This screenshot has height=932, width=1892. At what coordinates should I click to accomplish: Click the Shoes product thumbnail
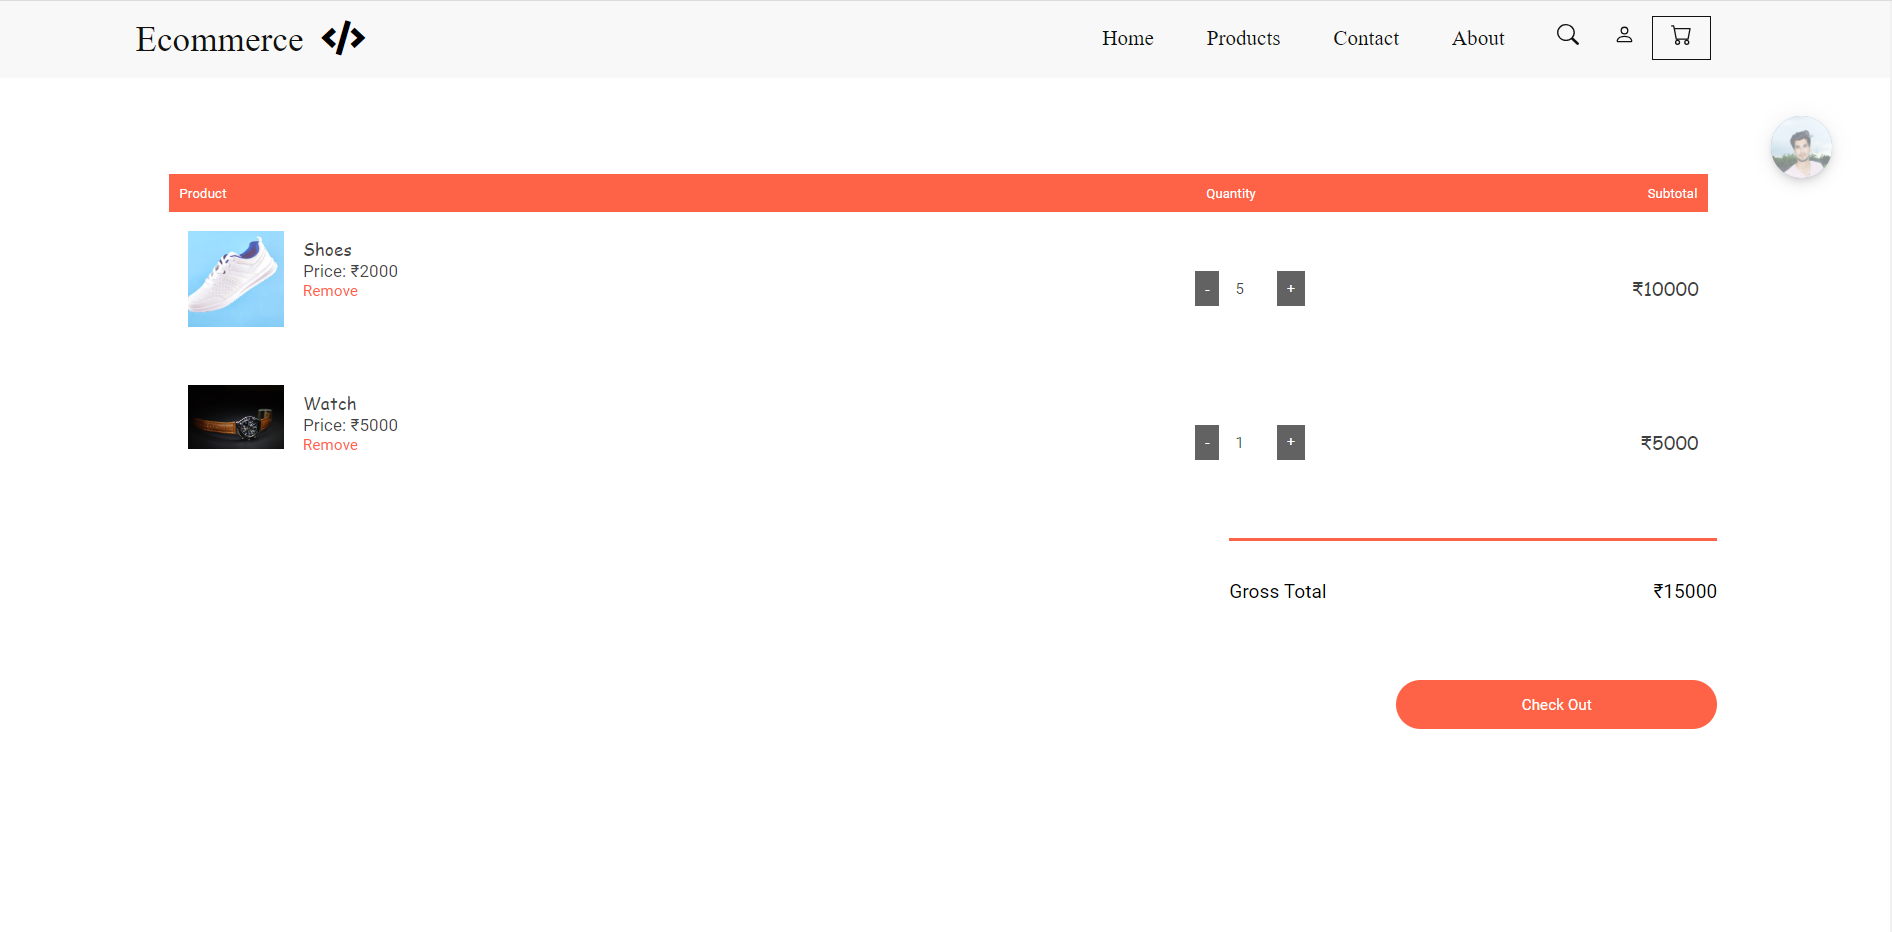(x=235, y=279)
